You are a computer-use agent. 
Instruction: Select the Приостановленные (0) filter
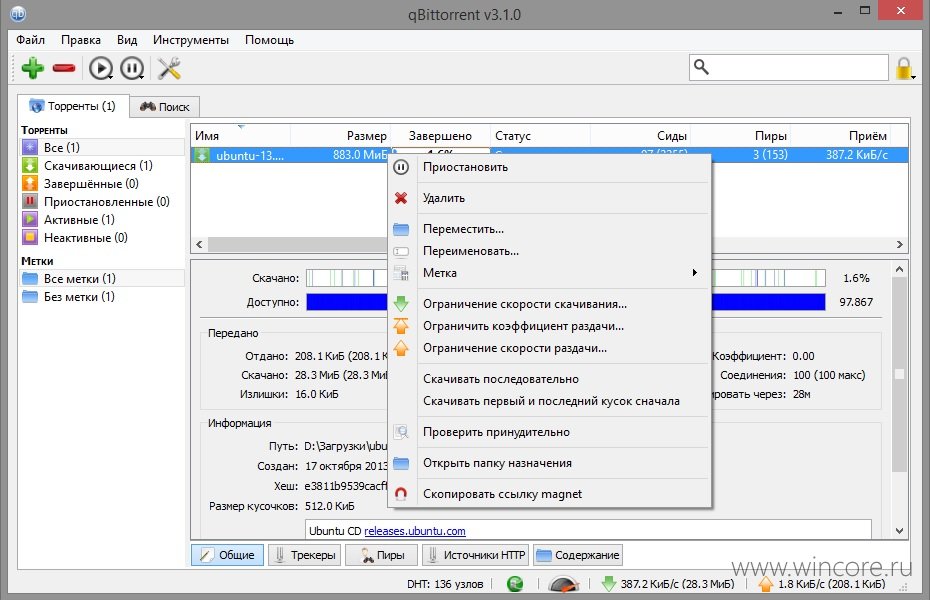pos(103,202)
